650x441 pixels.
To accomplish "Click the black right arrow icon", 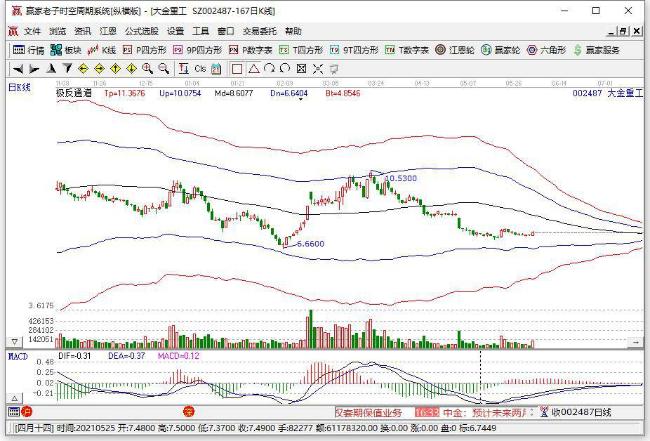I will [34, 69].
